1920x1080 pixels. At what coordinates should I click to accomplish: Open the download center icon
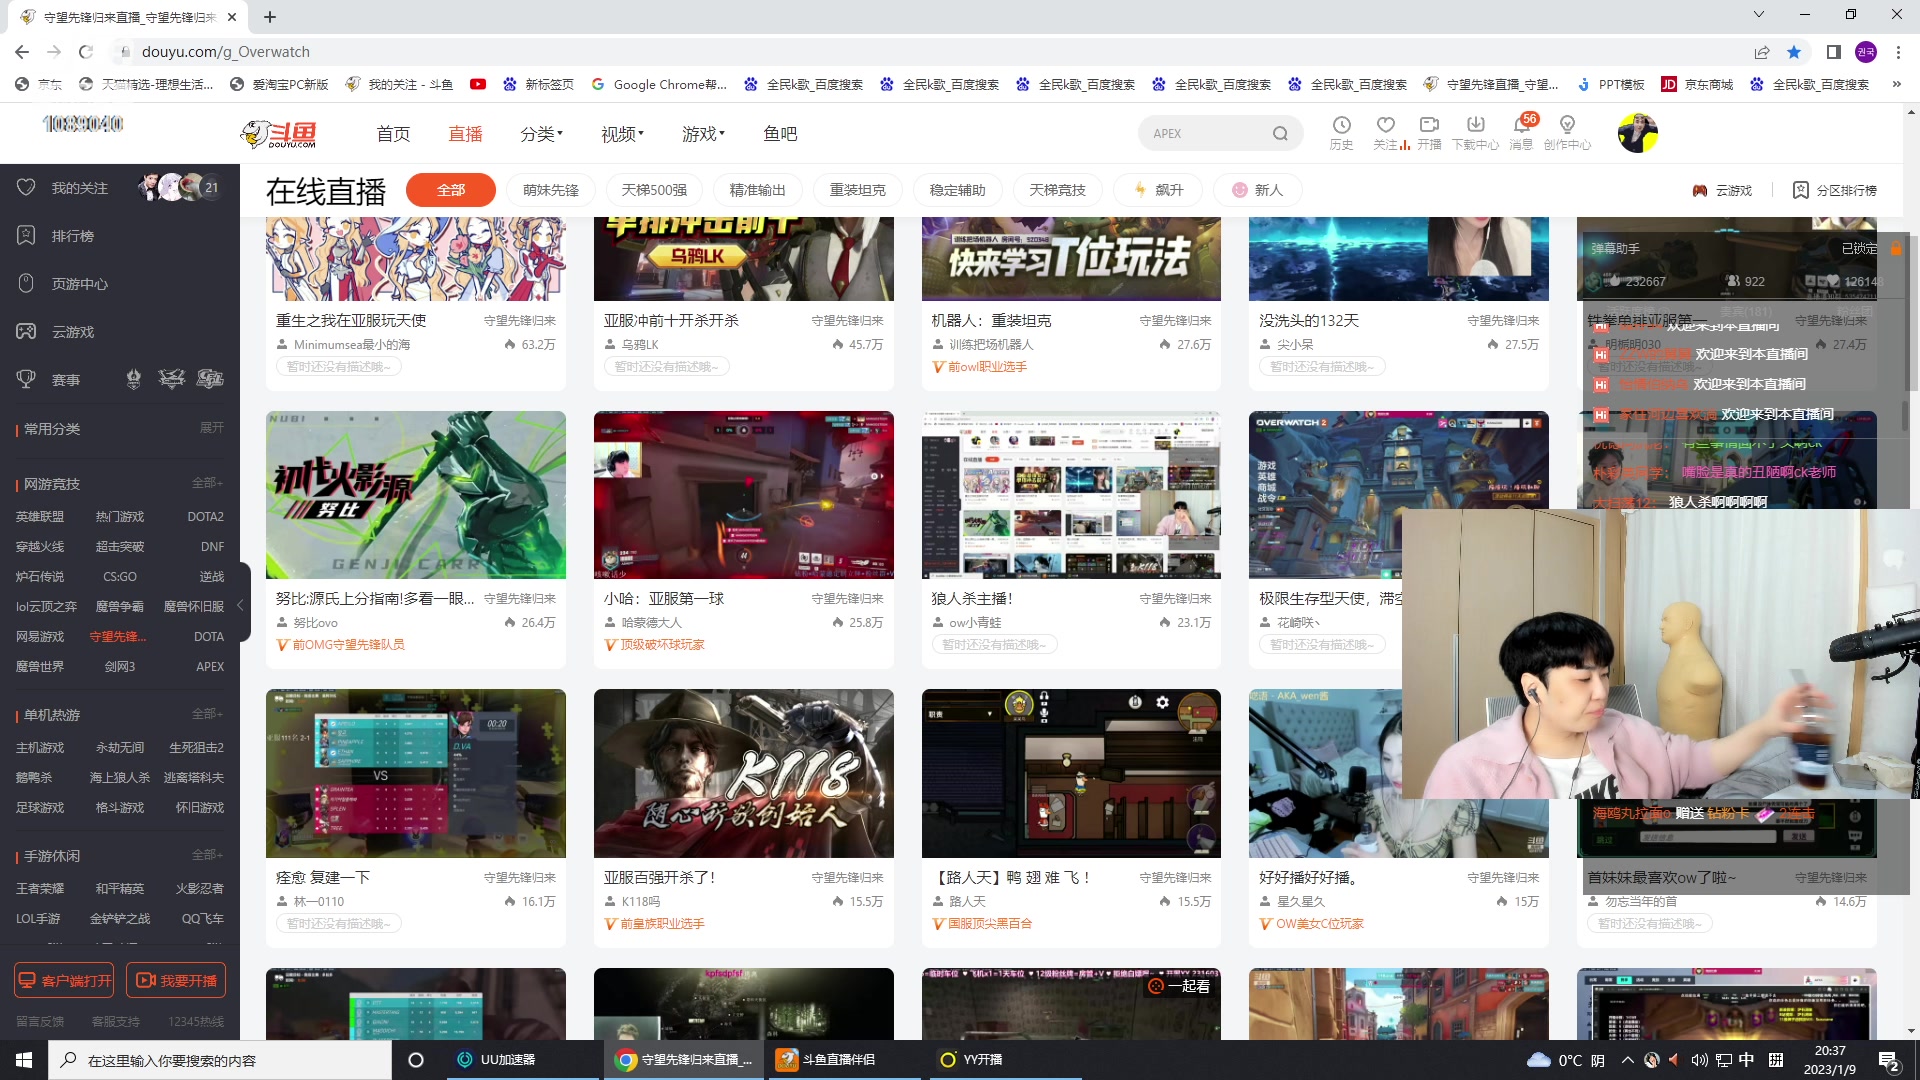[x=1475, y=125]
